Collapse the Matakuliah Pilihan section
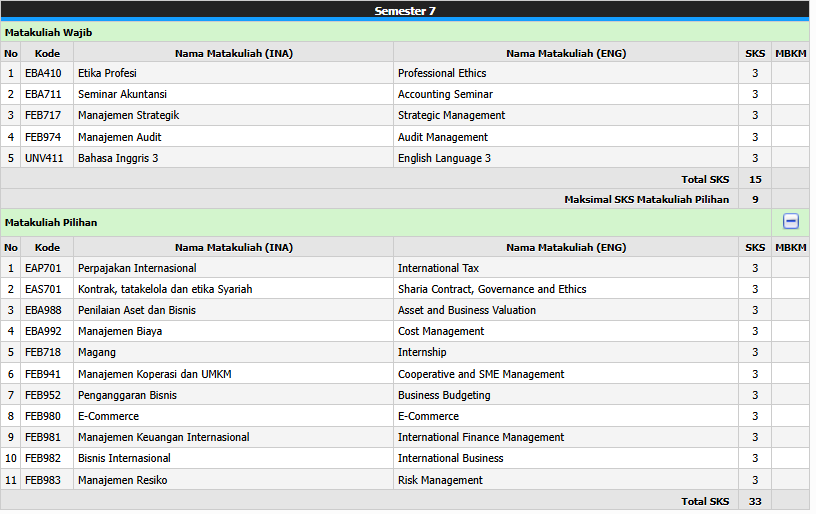 coord(790,222)
